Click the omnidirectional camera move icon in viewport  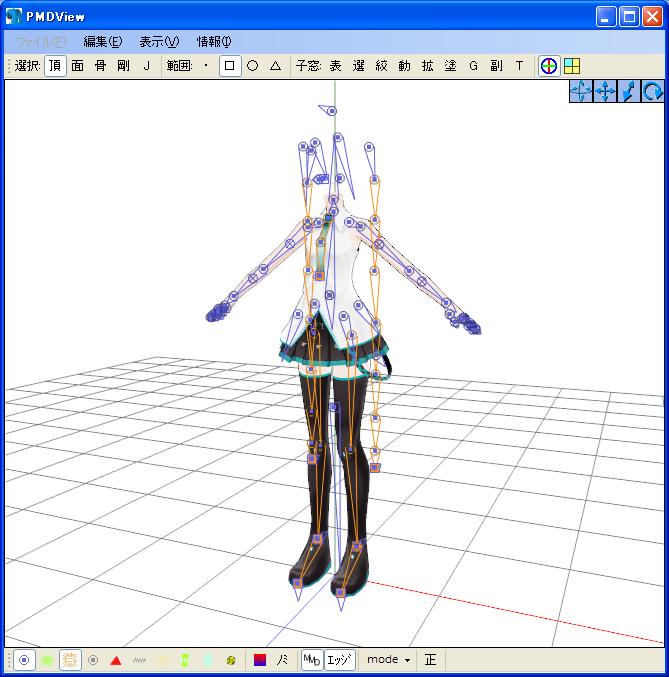coord(581,92)
